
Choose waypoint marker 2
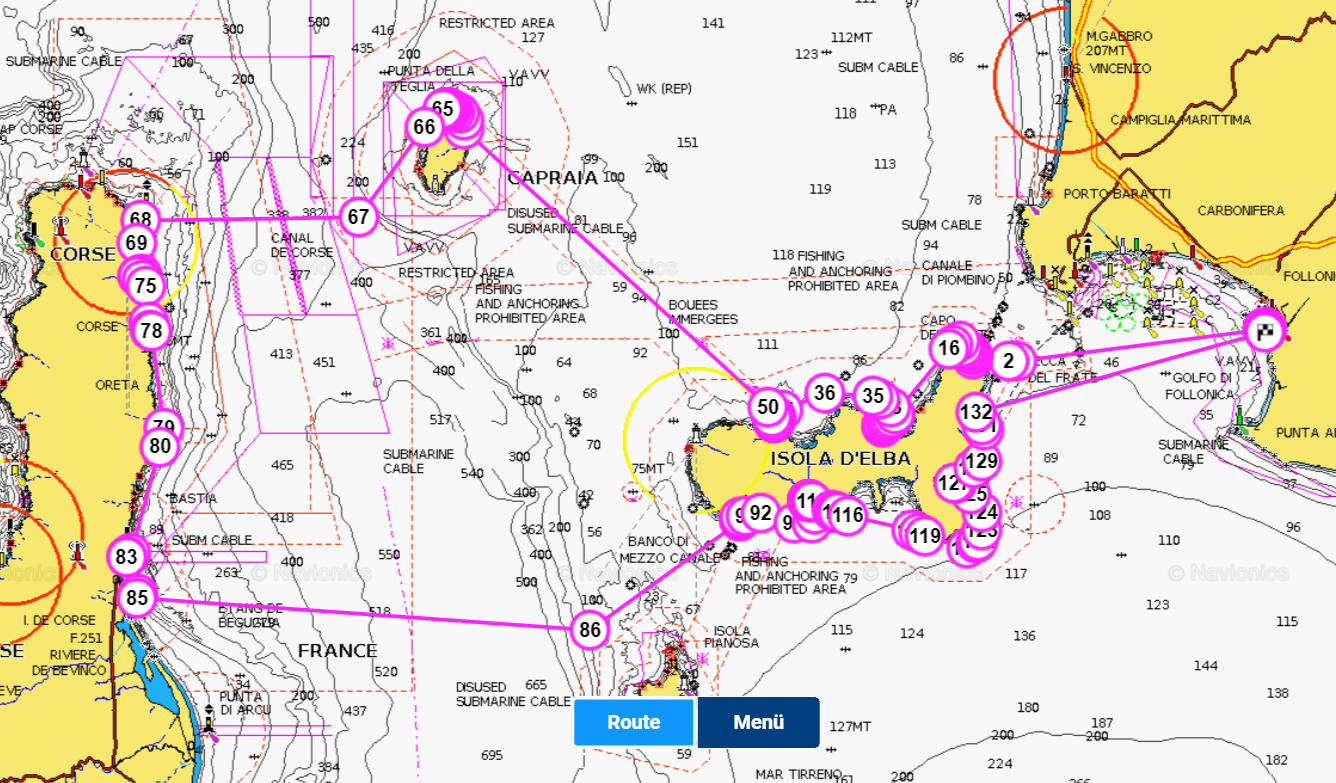[1009, 361]
